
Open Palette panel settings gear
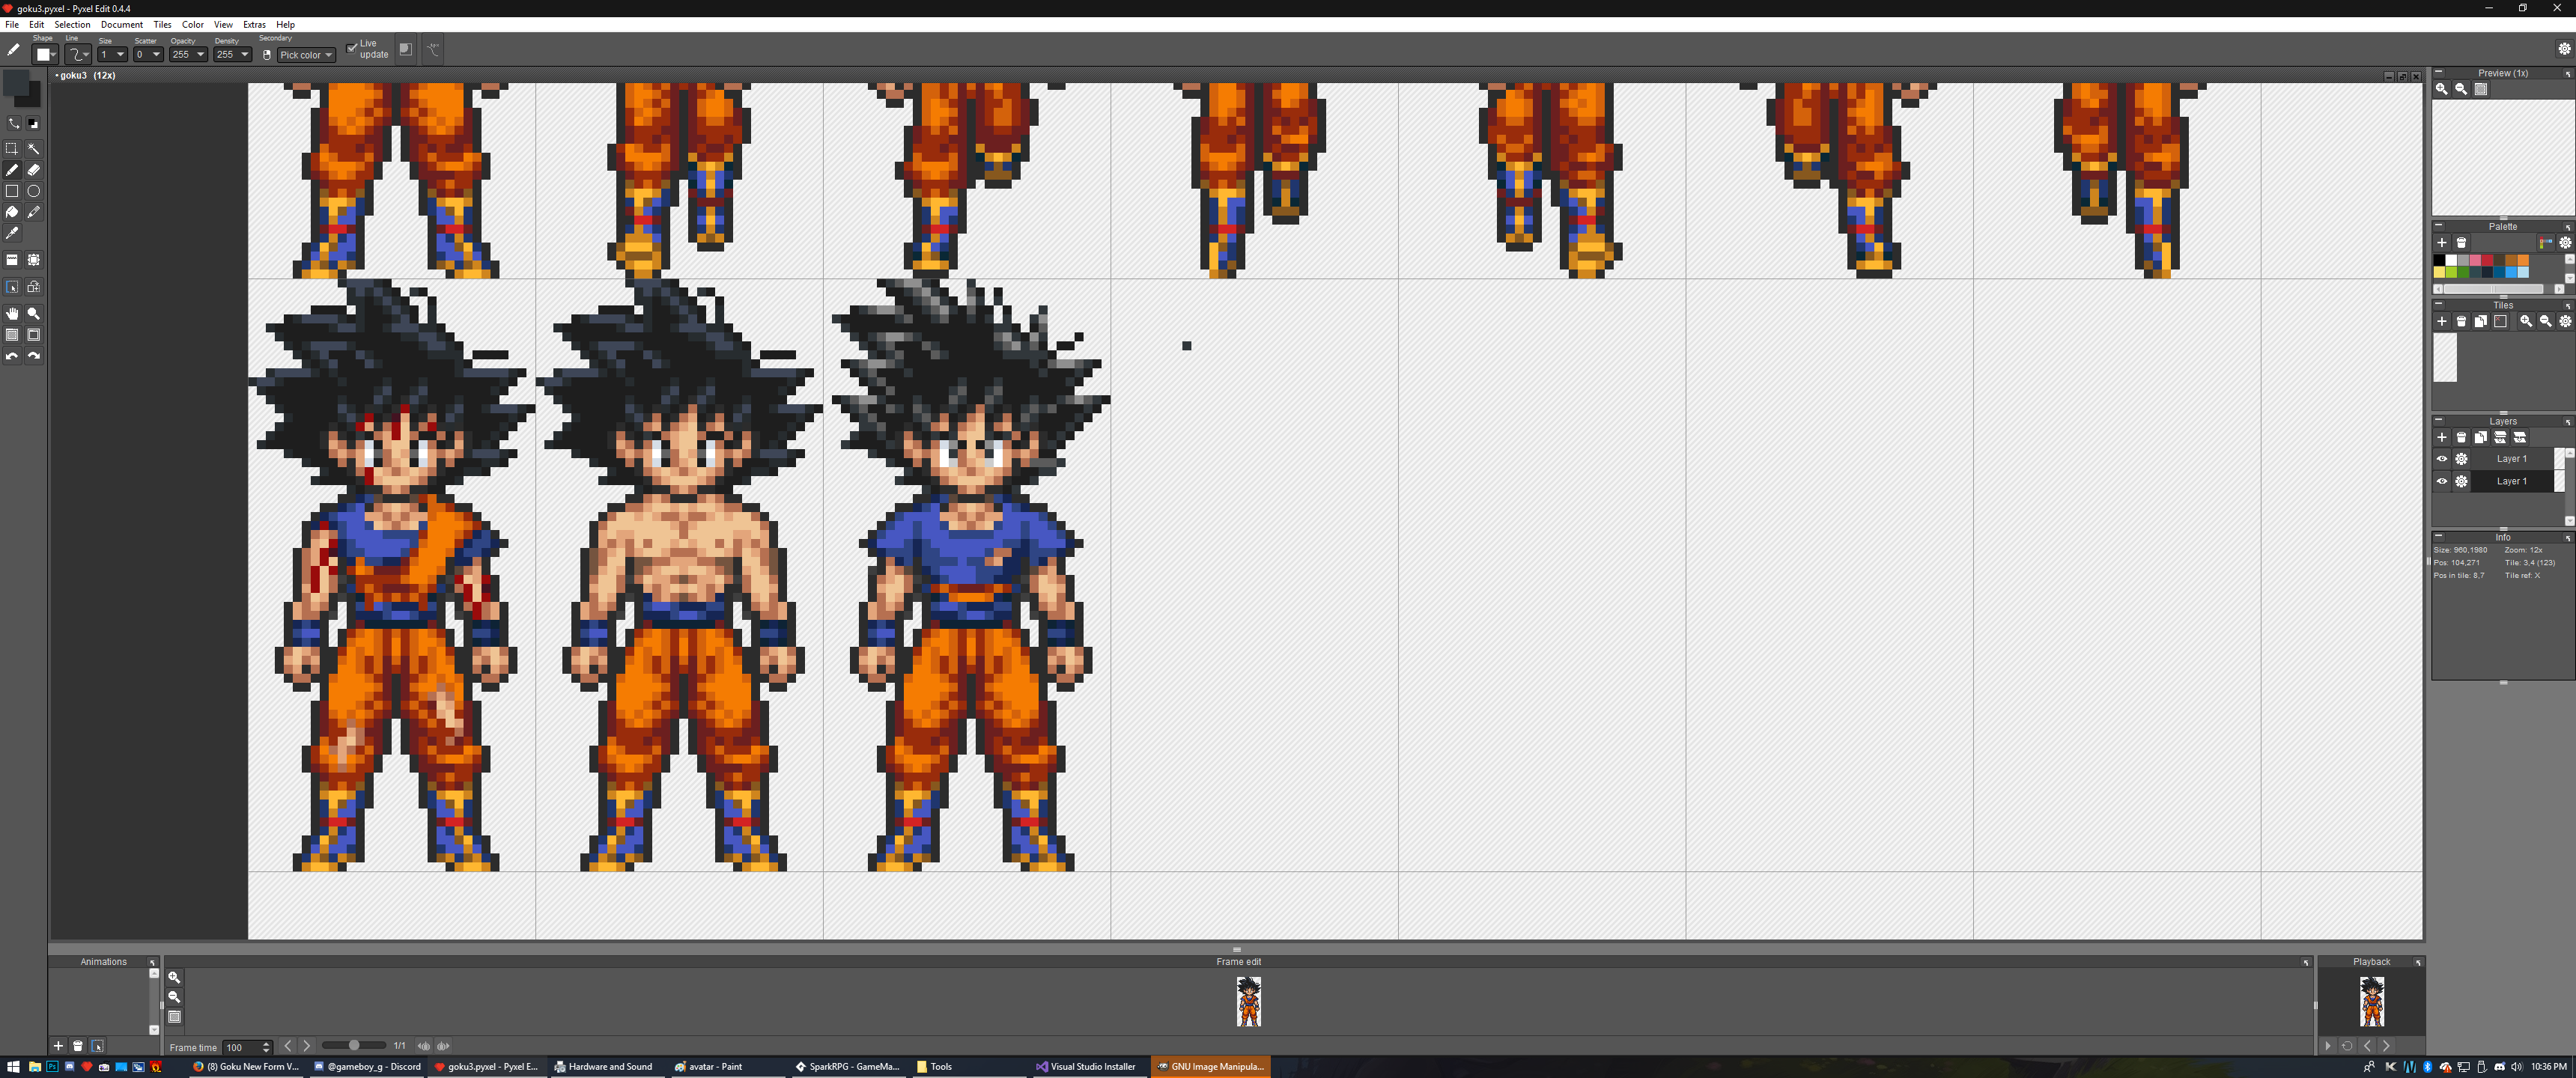tap(2565, 243)
